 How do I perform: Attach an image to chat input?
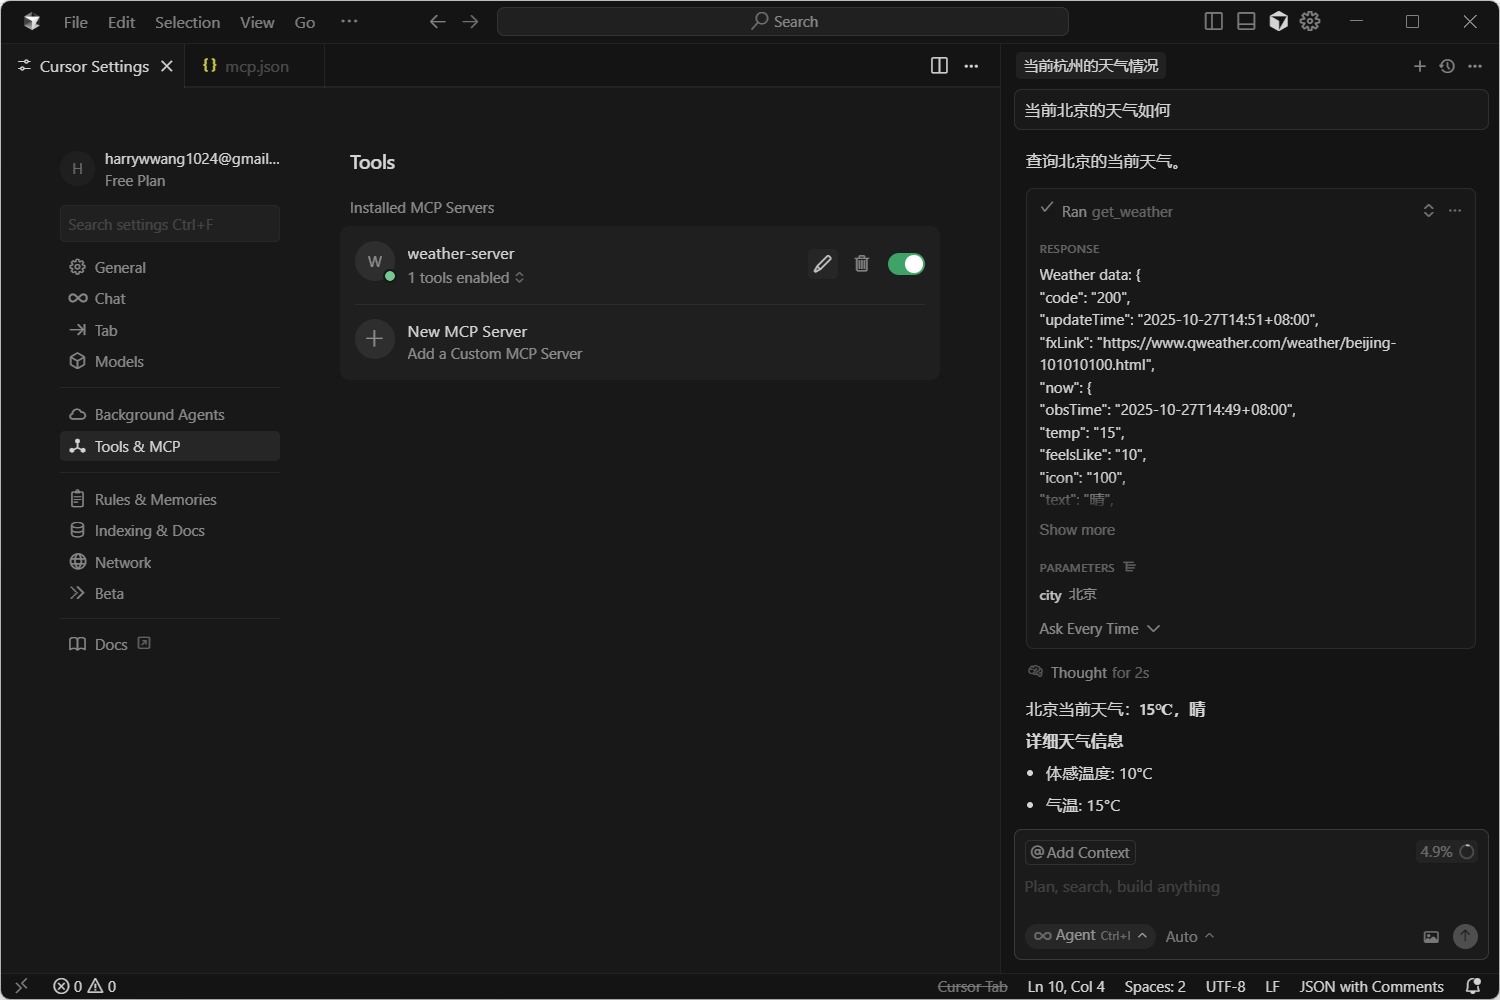[1431, 937]
